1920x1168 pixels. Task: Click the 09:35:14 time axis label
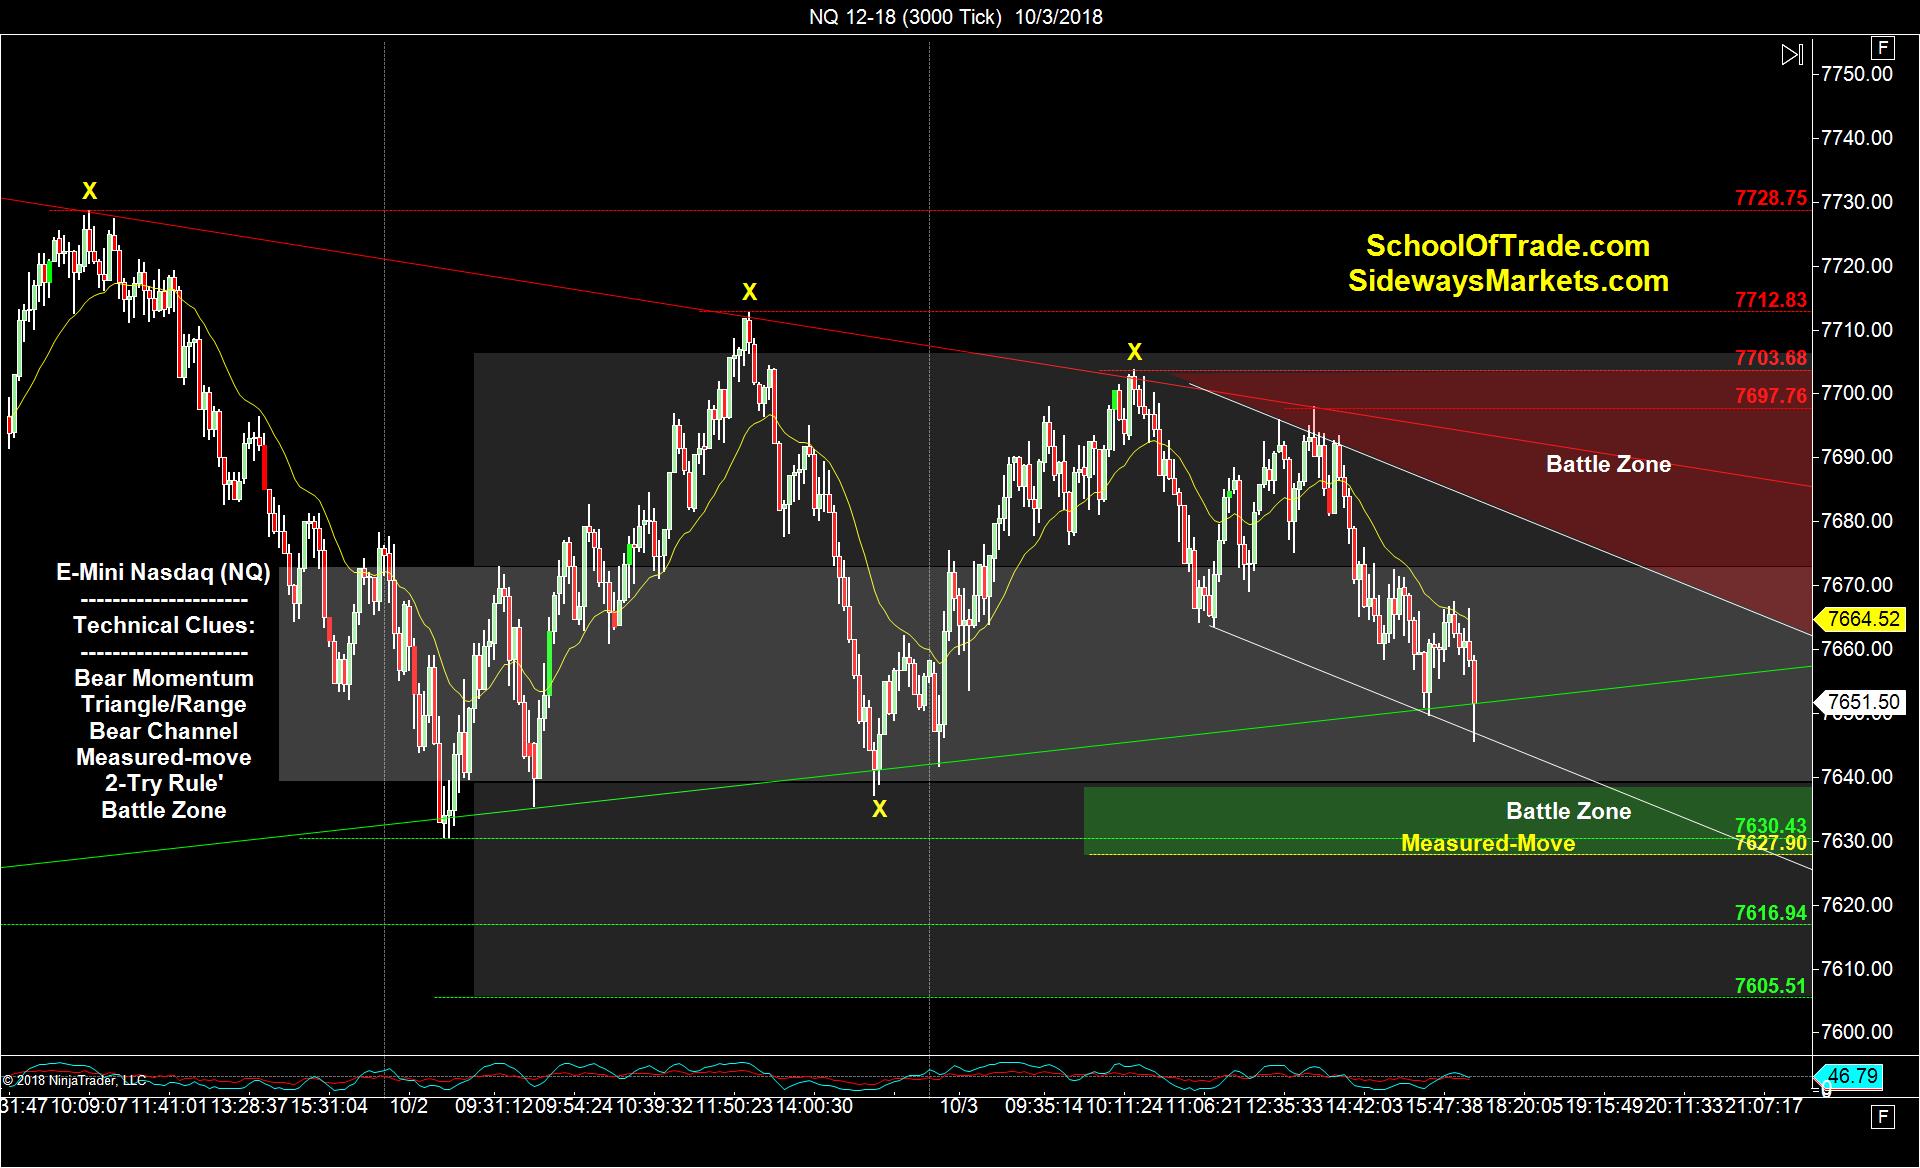click(1043, 1107)
